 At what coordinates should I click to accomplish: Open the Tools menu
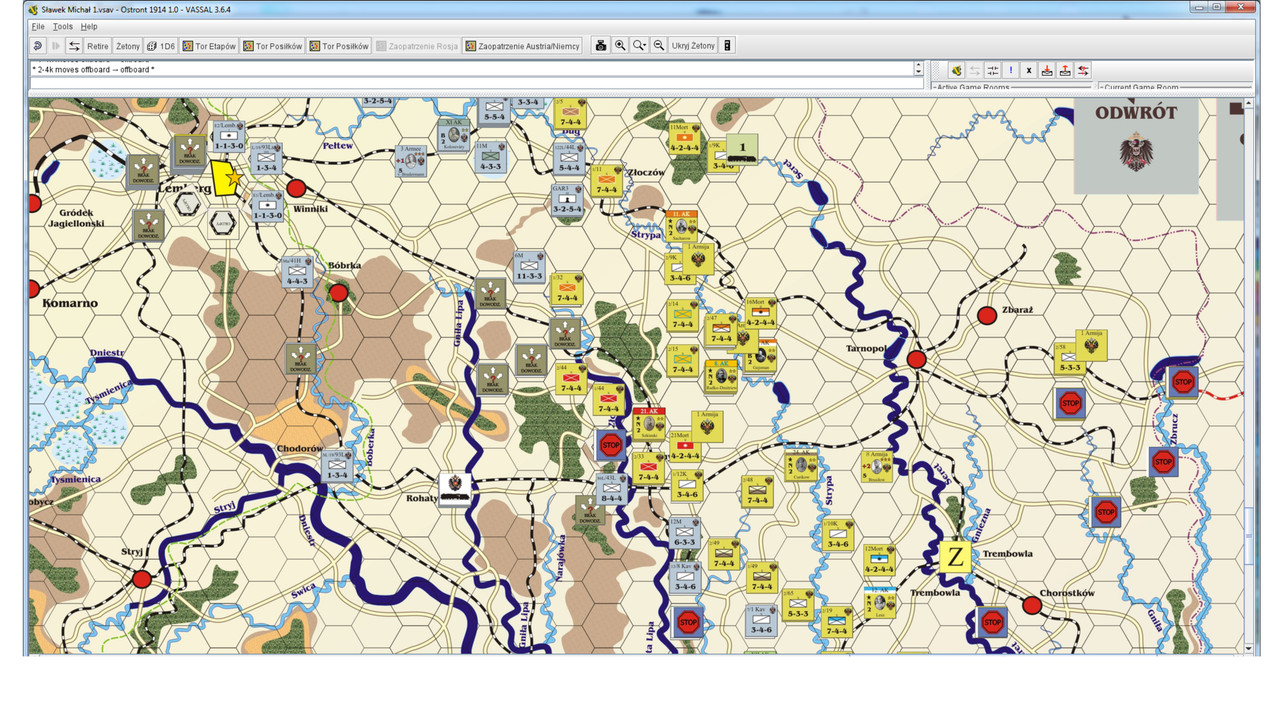[62, 27]
